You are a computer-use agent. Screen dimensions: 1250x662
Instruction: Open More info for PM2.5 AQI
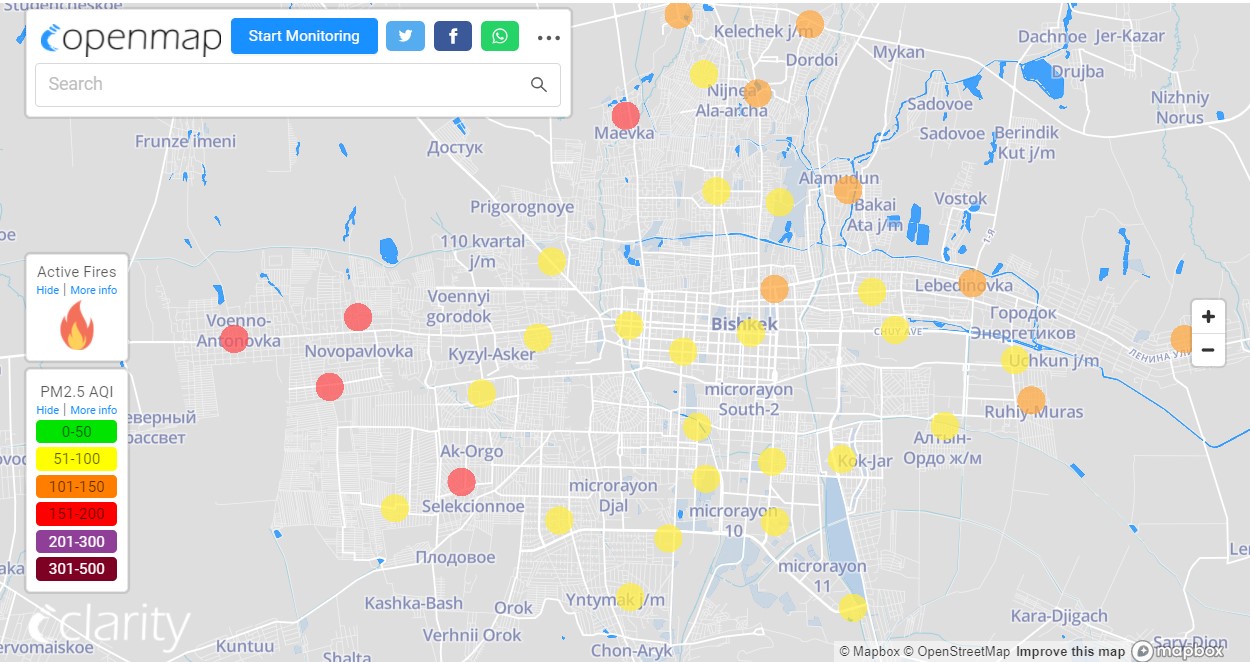pos(93,410)
